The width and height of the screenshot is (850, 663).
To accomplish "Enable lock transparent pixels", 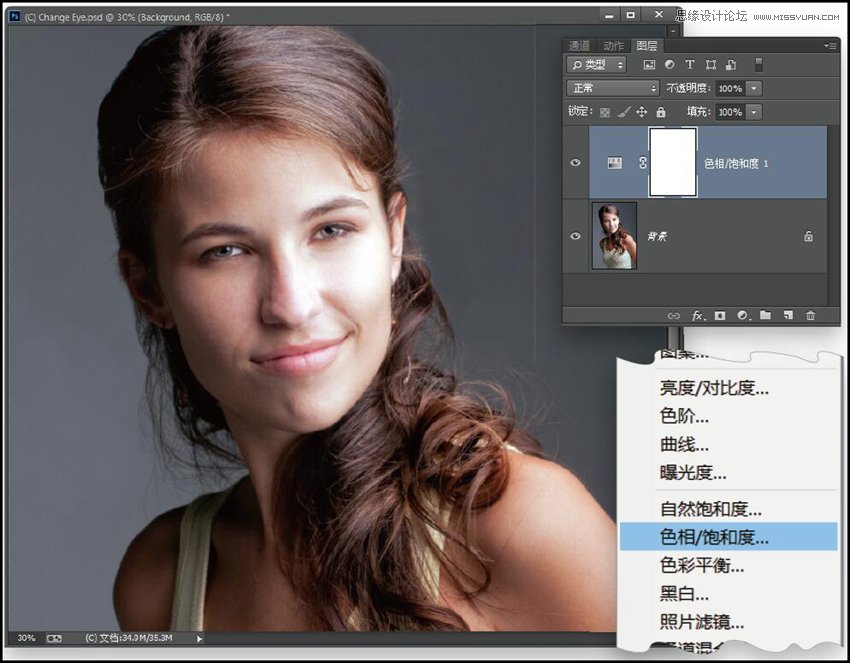I will [604, 112].
